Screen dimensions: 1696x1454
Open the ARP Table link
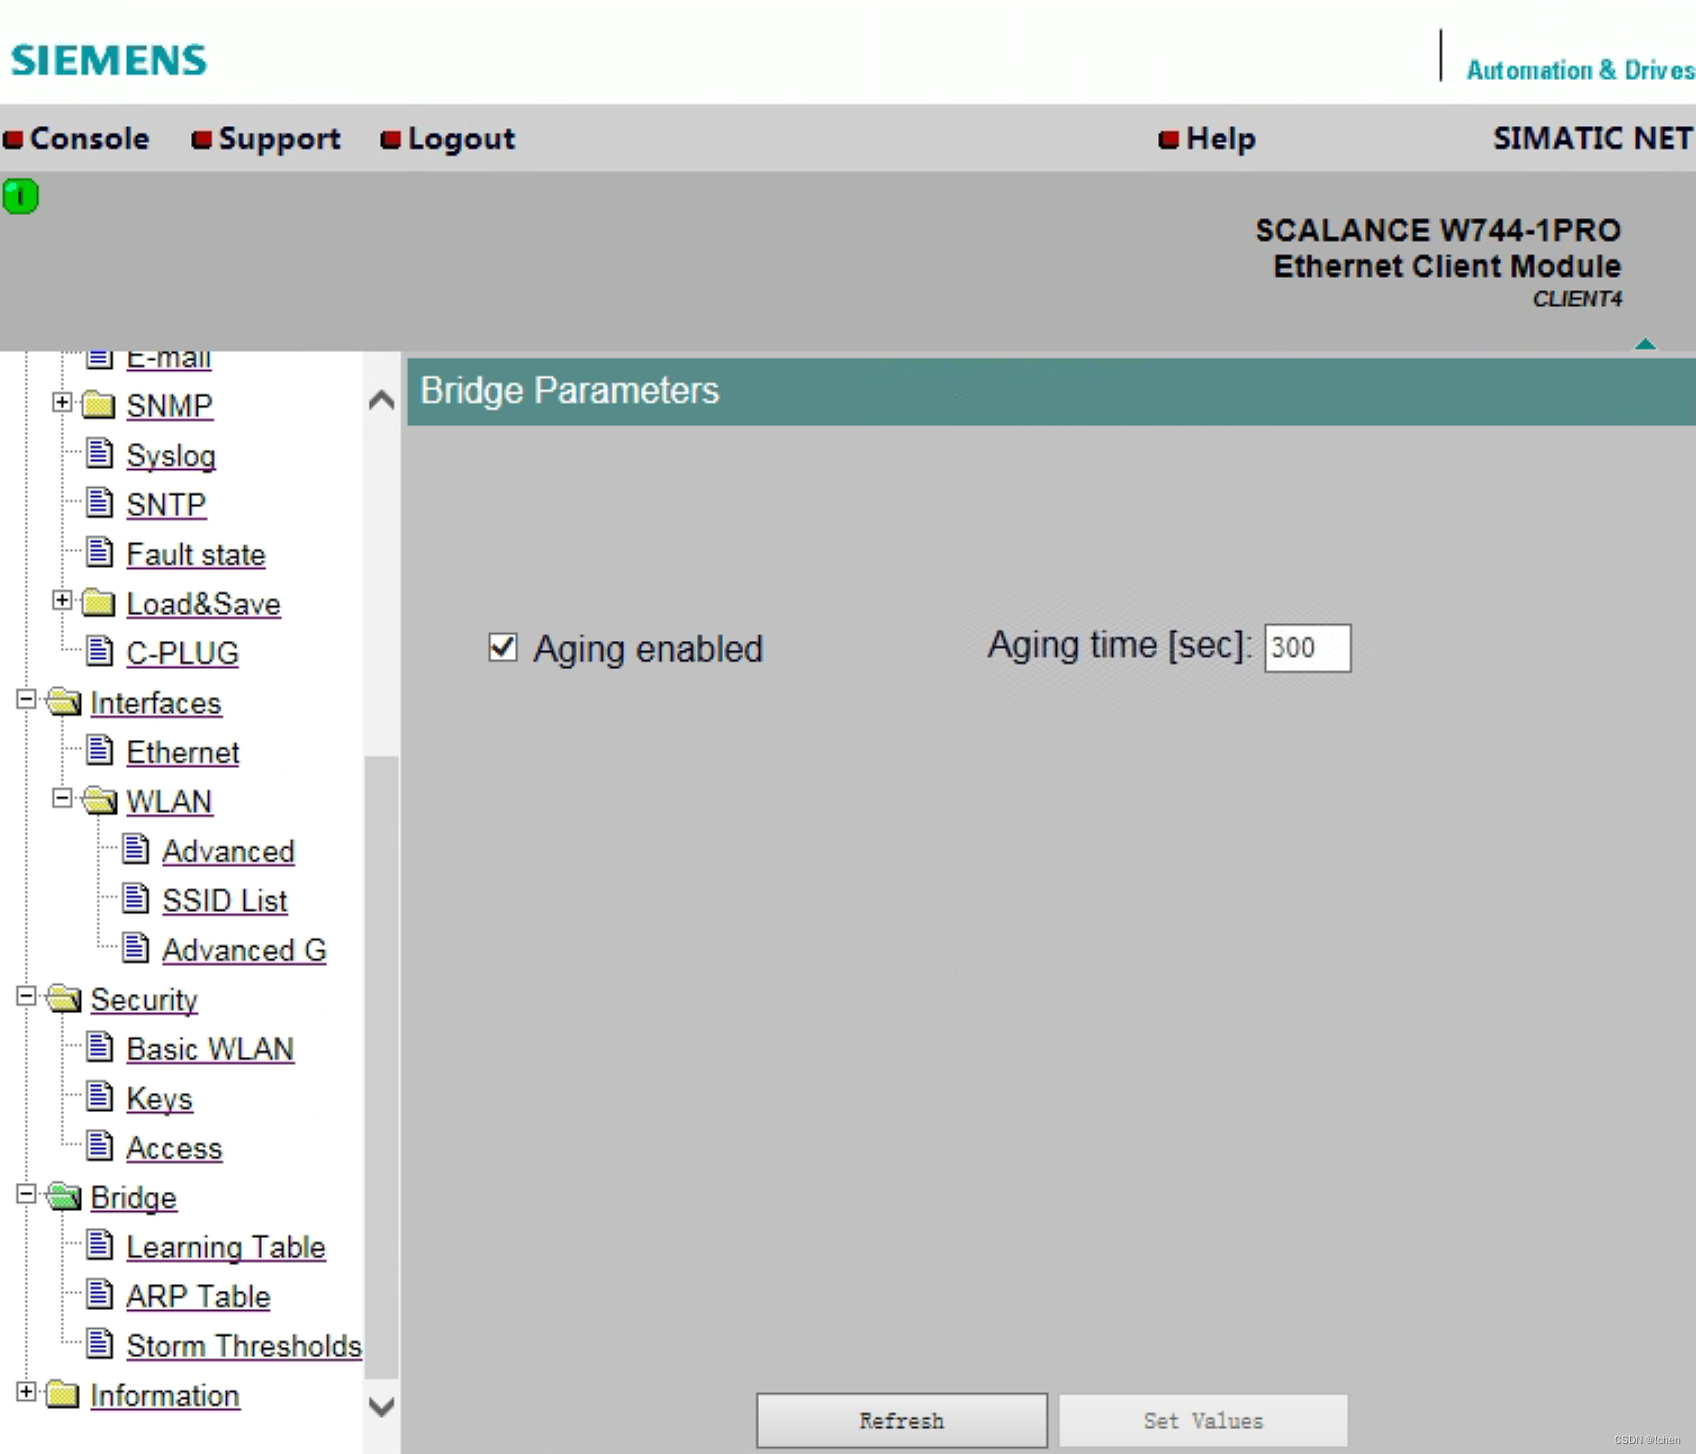[x=198, y=1297]
